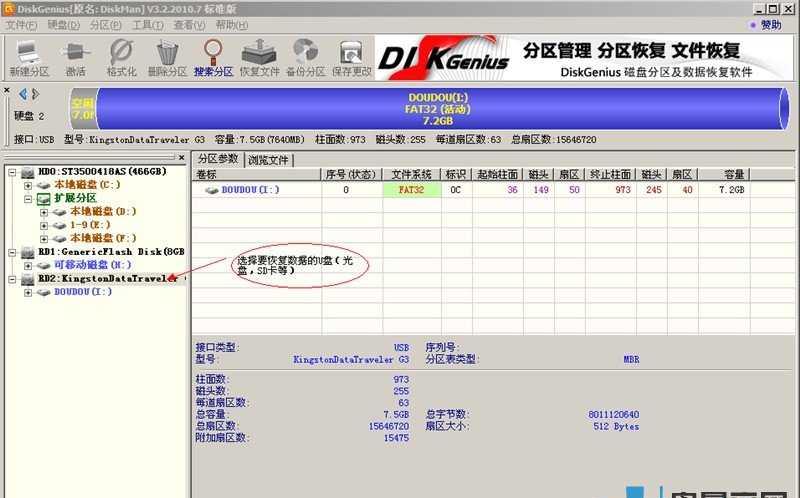The width and height of the screenshot is (800, 498).
Task: Open the 分区(P) menu
Action: 105,25
